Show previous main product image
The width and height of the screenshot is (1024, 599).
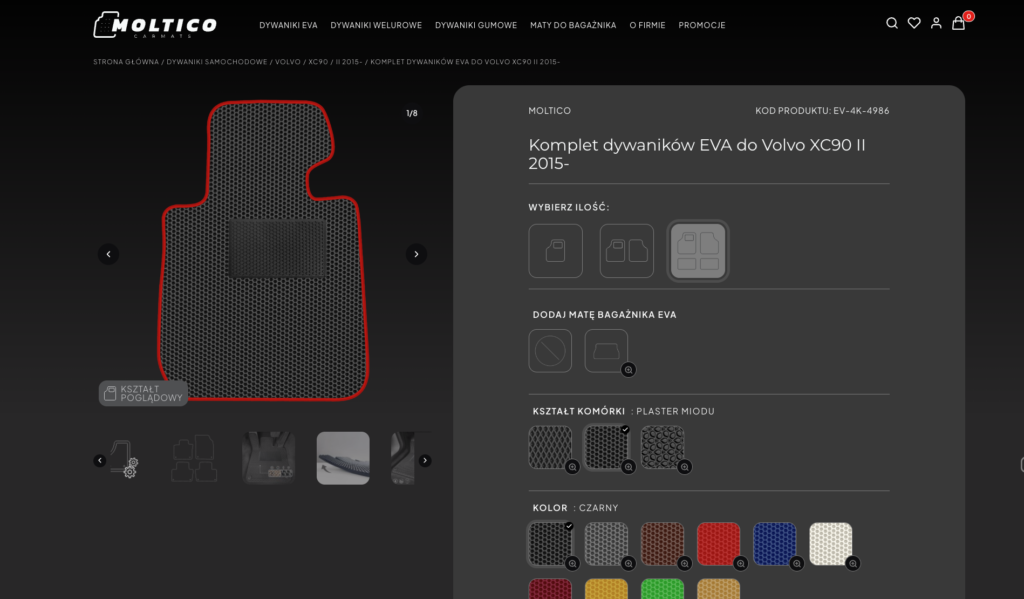[108, 254]
